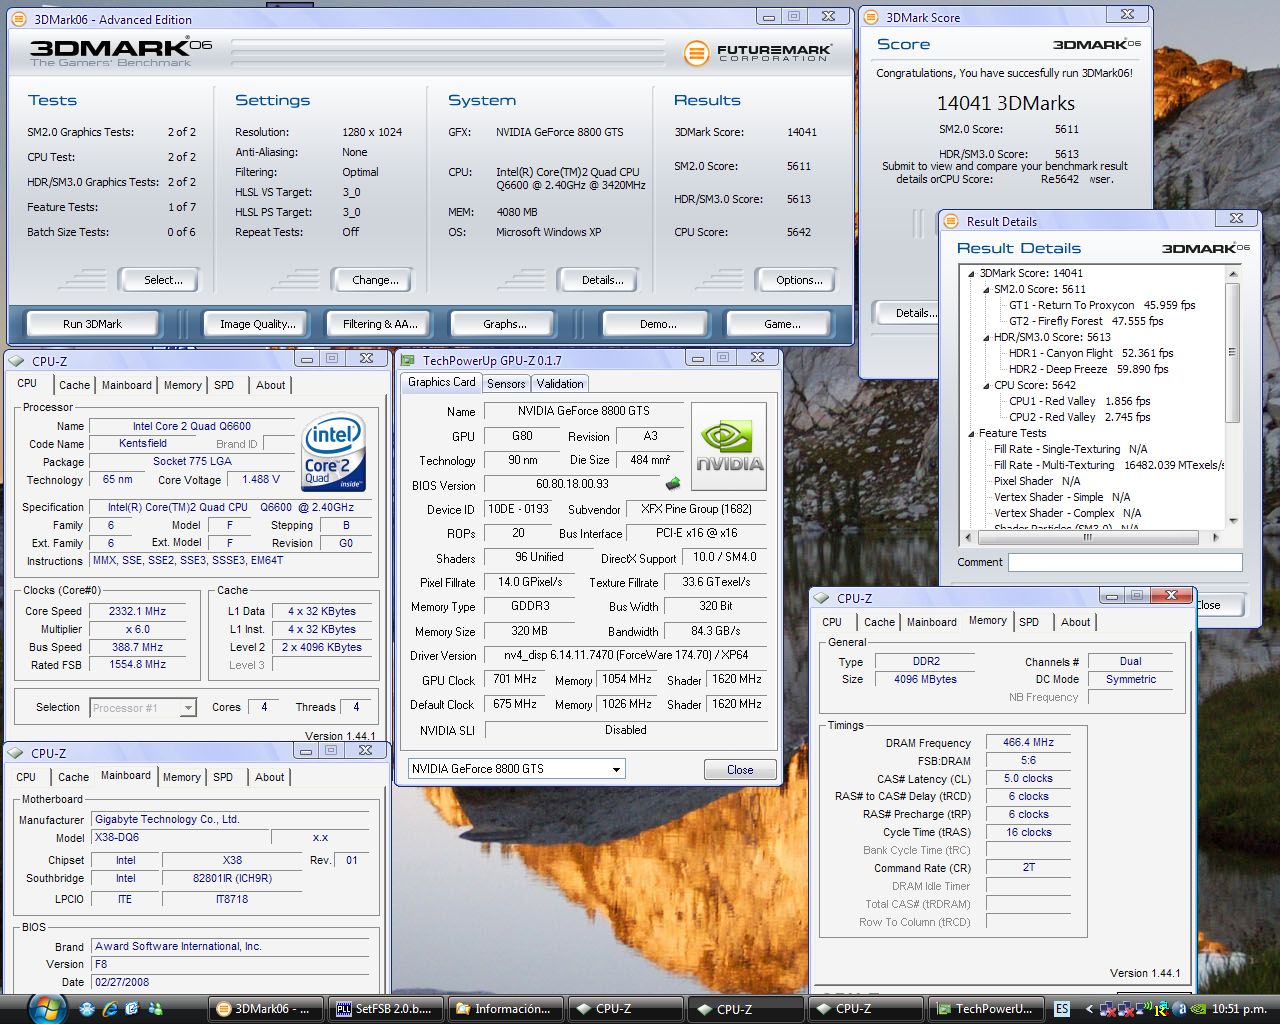Click GPU-Z Name field NVIDIA GeForce 8800 GTS
This screenshot has height=1024, width=1280.
click(583, 411)
